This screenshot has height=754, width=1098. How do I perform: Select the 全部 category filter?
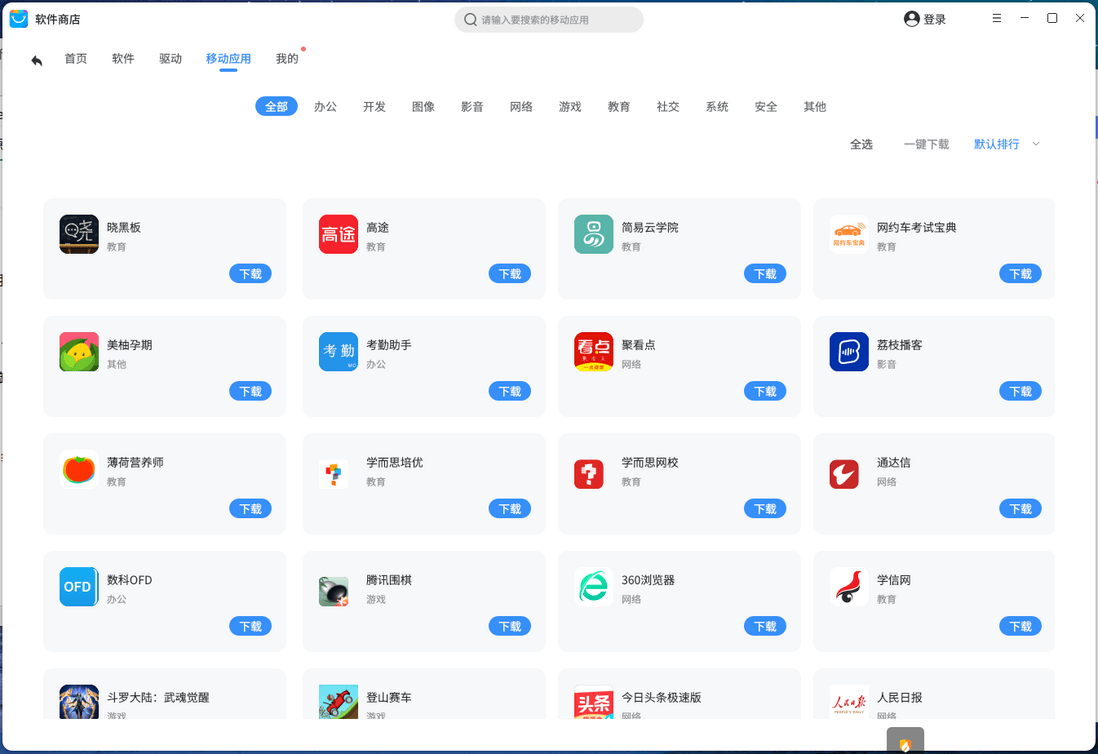tap(276, 106)
